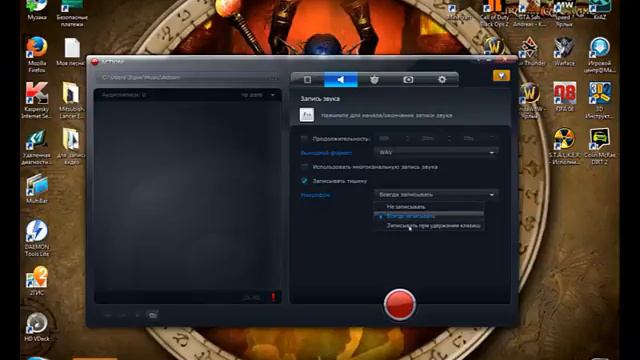Launch DAEMON Tools Lite from desktop
This screenshot has height=360, width=640.
[x=37, y=238]
